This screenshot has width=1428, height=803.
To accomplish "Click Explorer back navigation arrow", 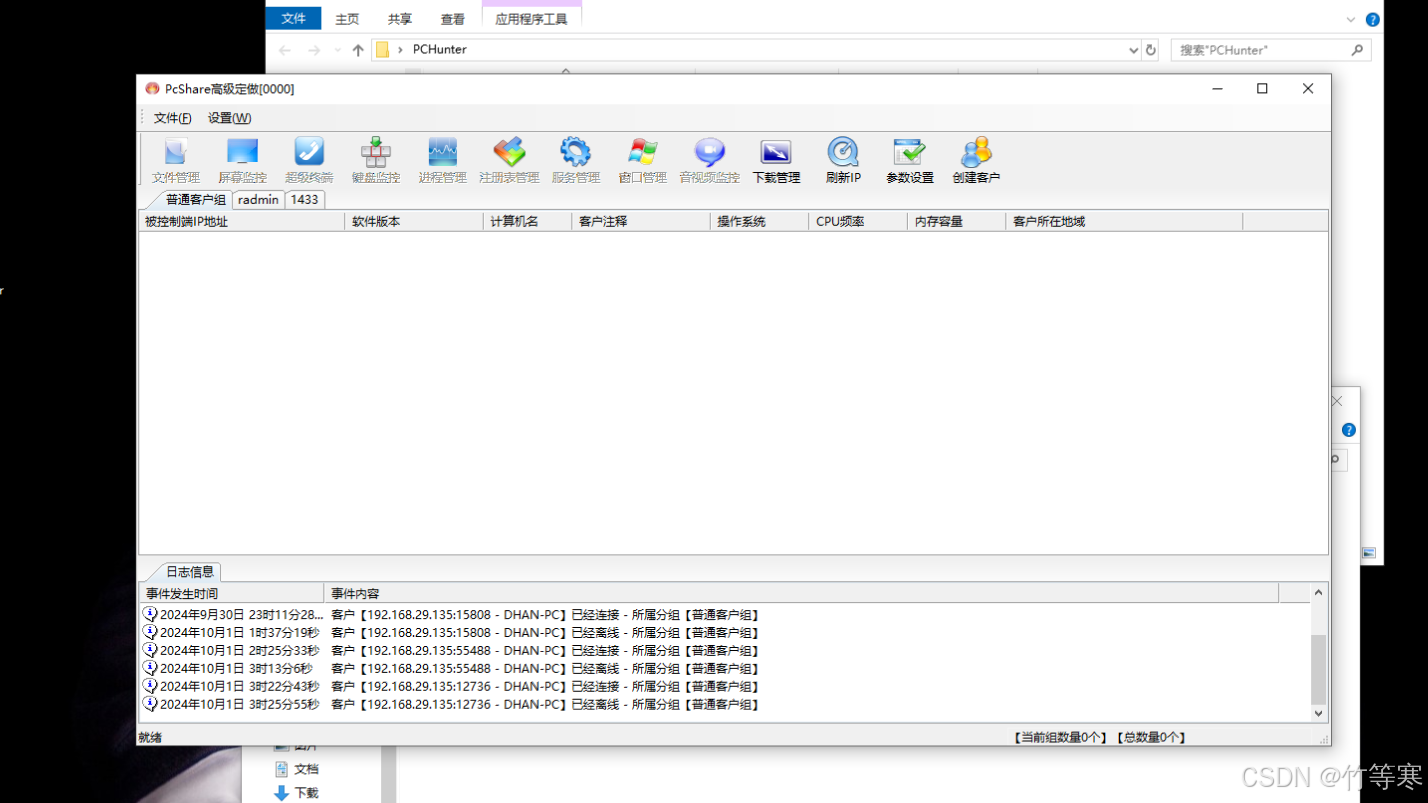I will tap(285, 50).
